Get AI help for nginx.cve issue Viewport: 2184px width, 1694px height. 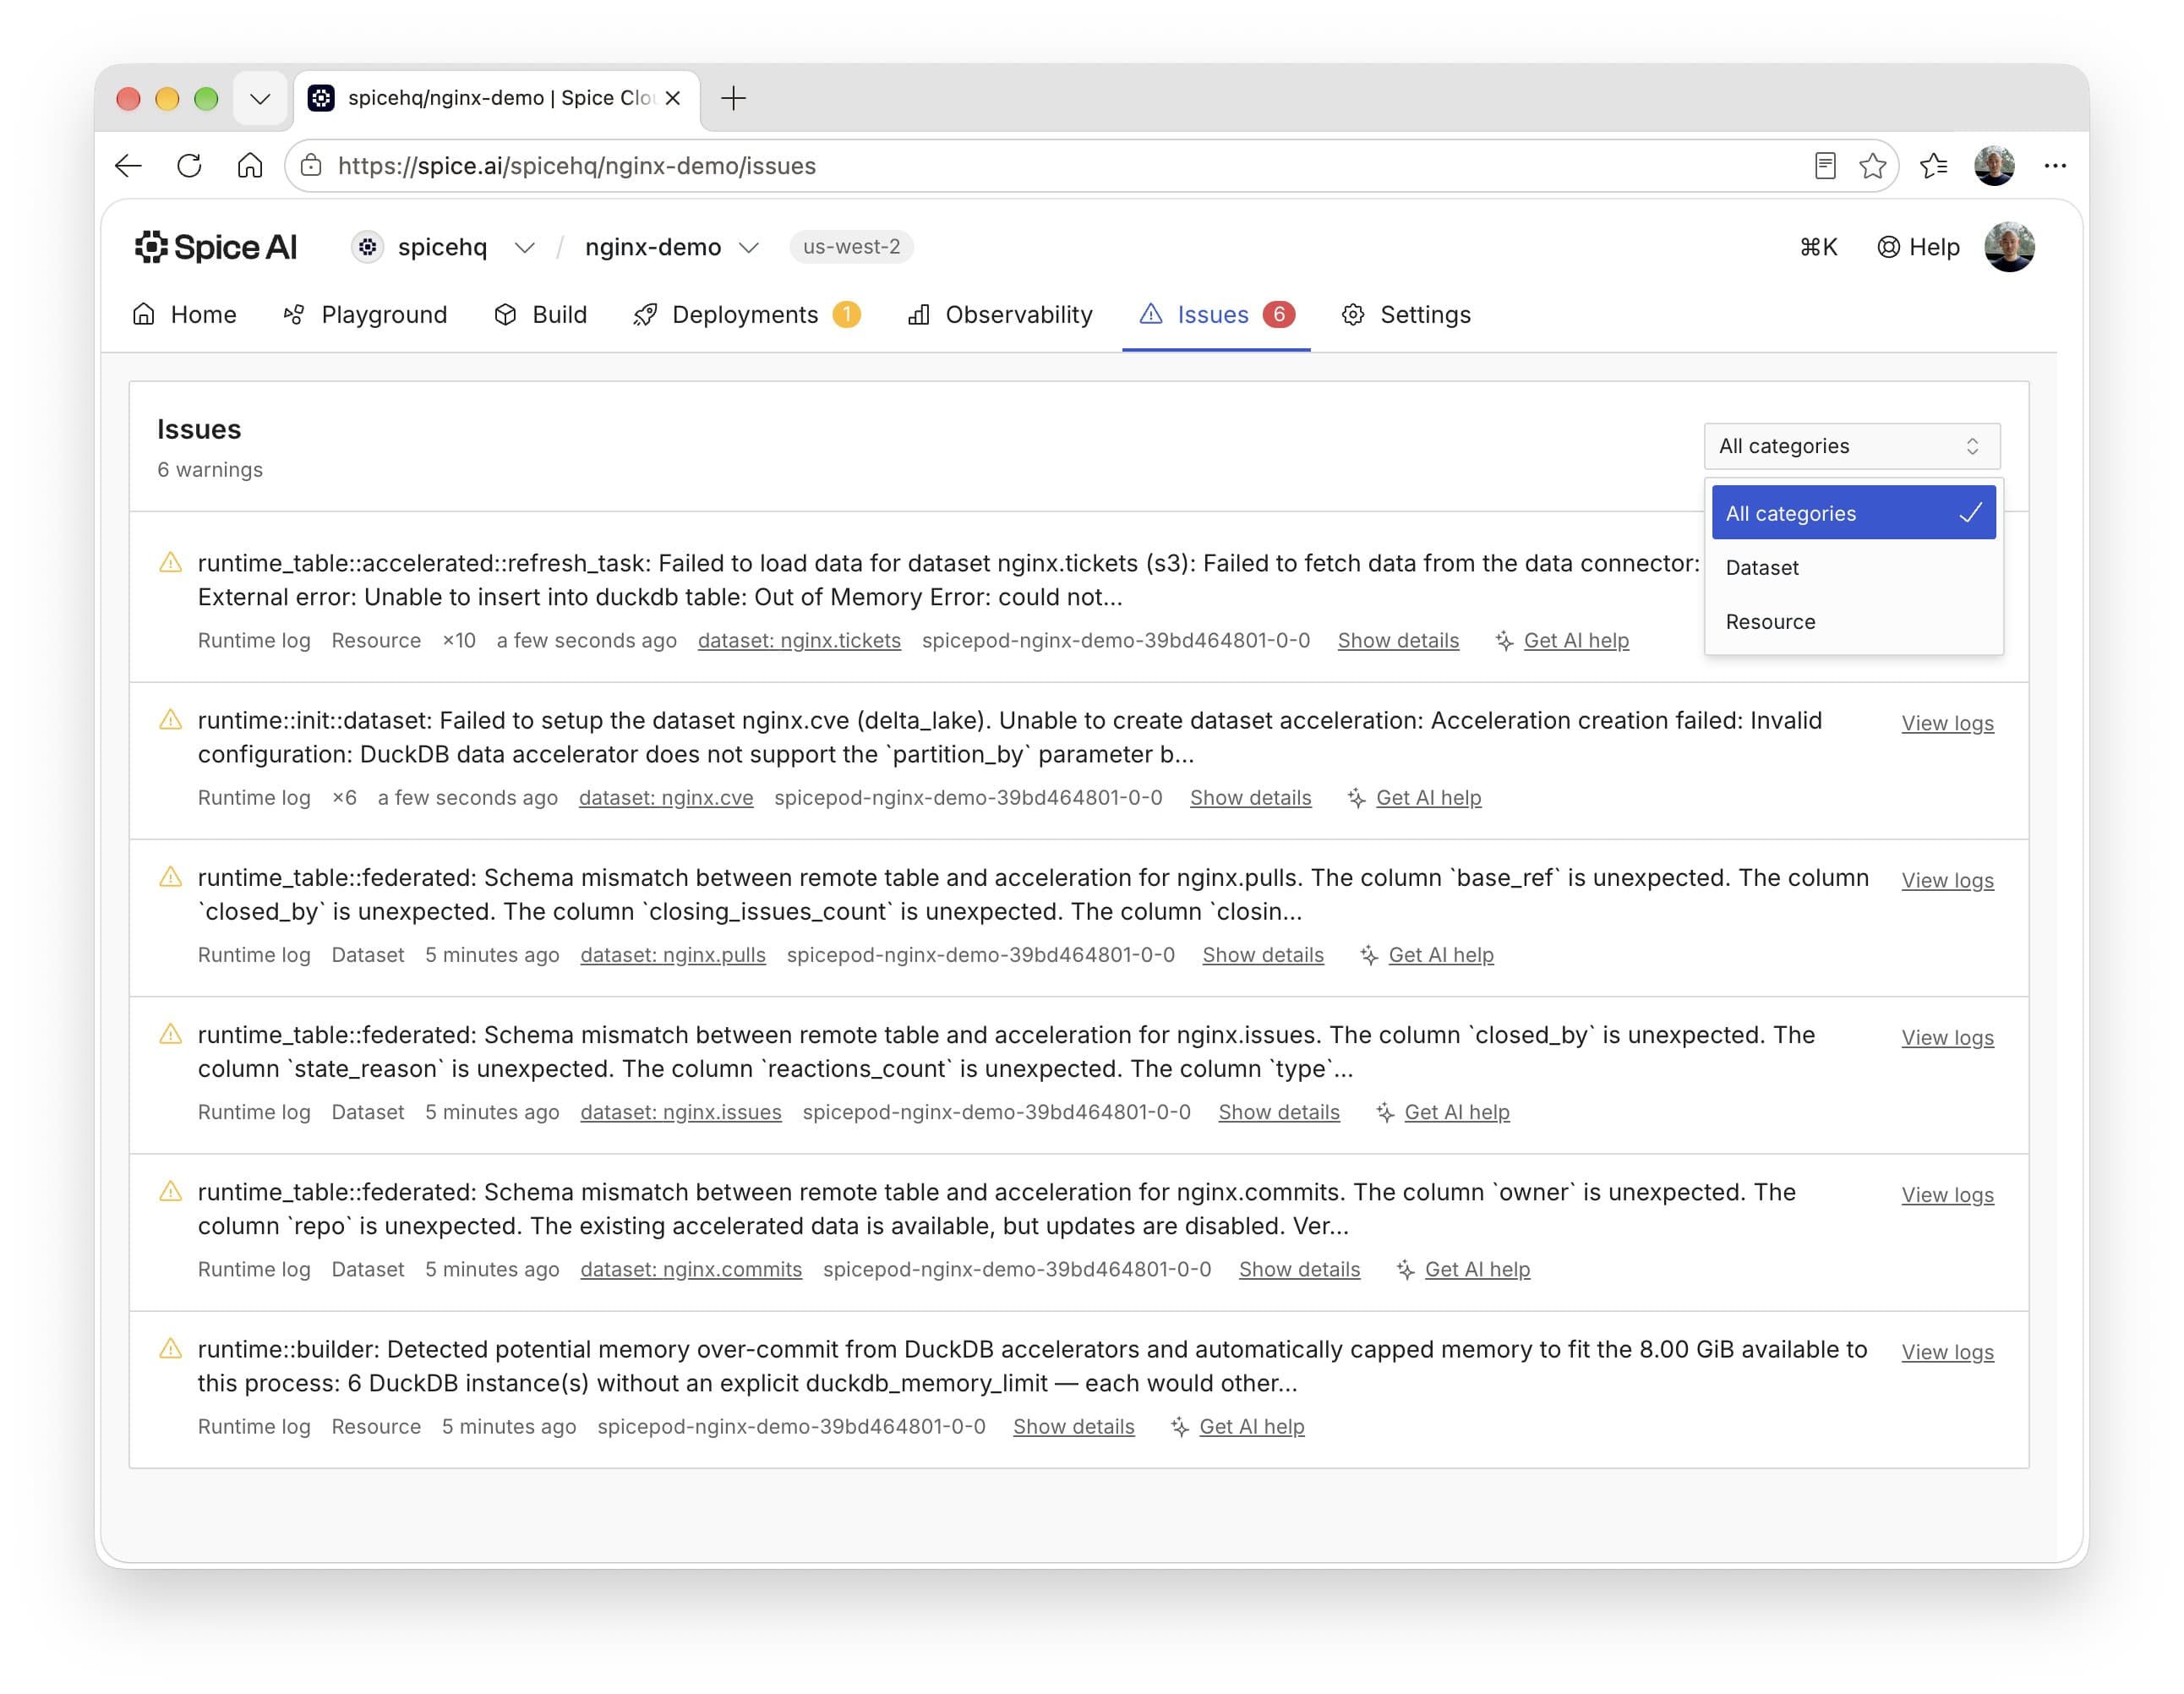point(1415,798)
